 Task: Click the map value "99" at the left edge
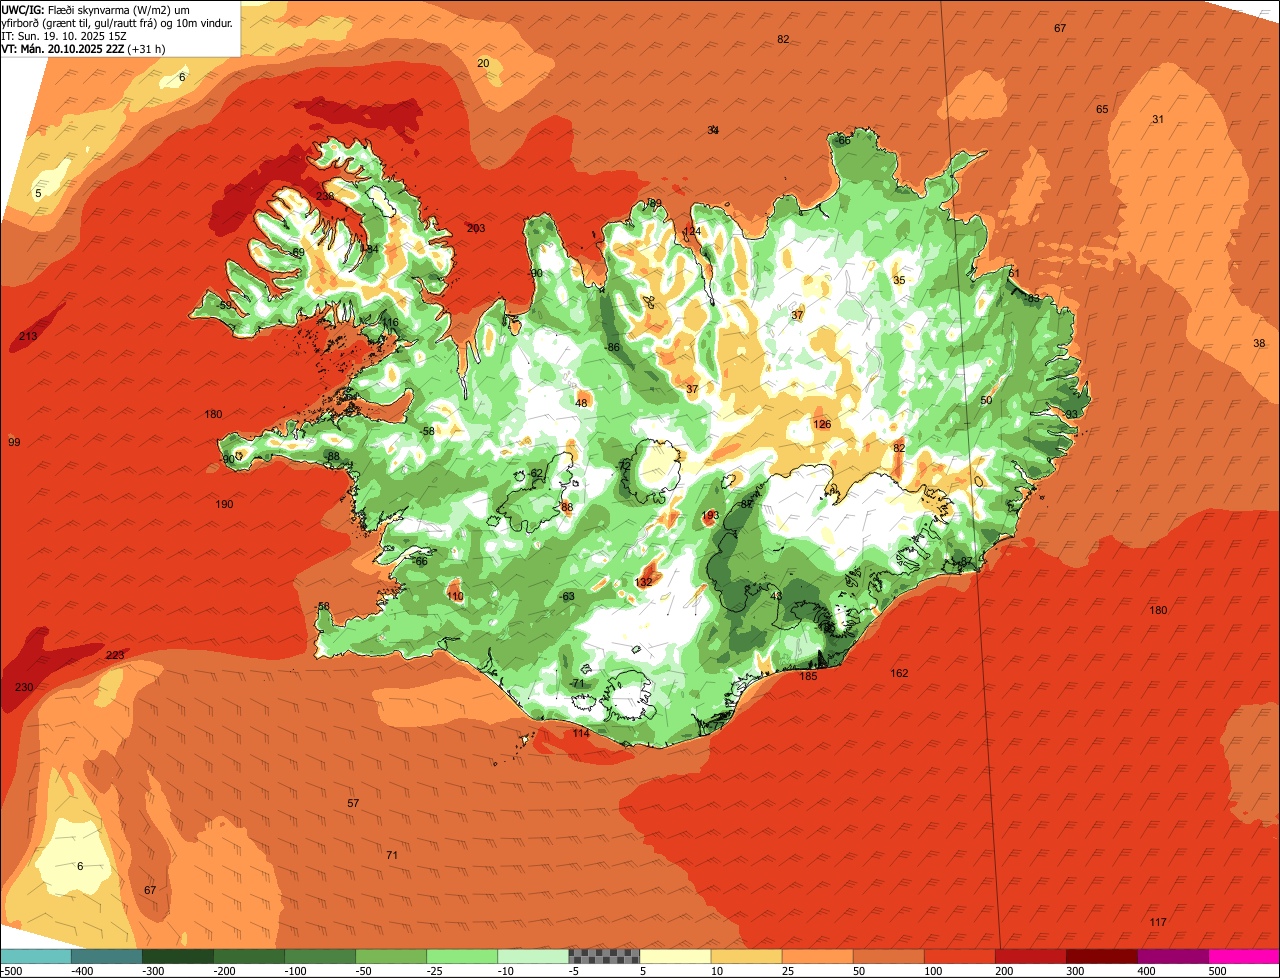(x=14, y=443)
